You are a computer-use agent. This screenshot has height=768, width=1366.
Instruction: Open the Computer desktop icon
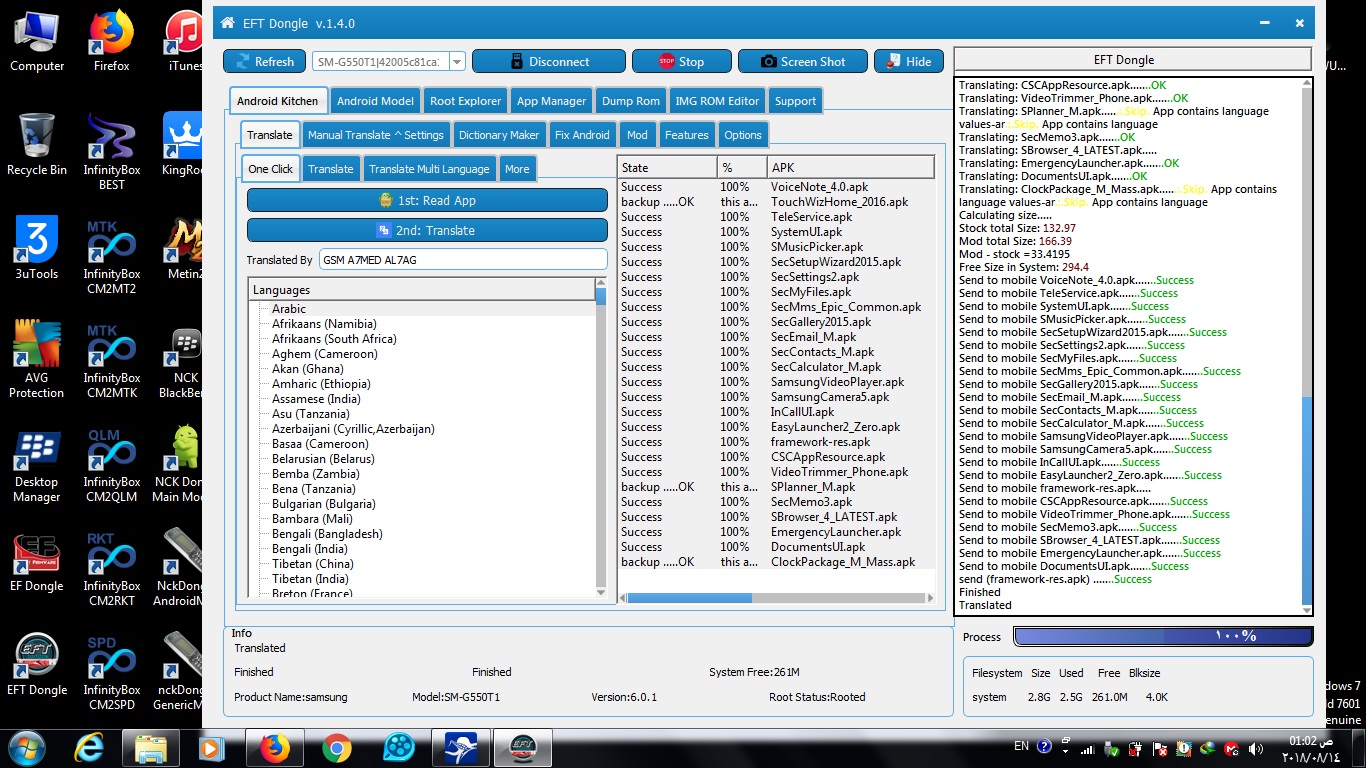[37, 41]
